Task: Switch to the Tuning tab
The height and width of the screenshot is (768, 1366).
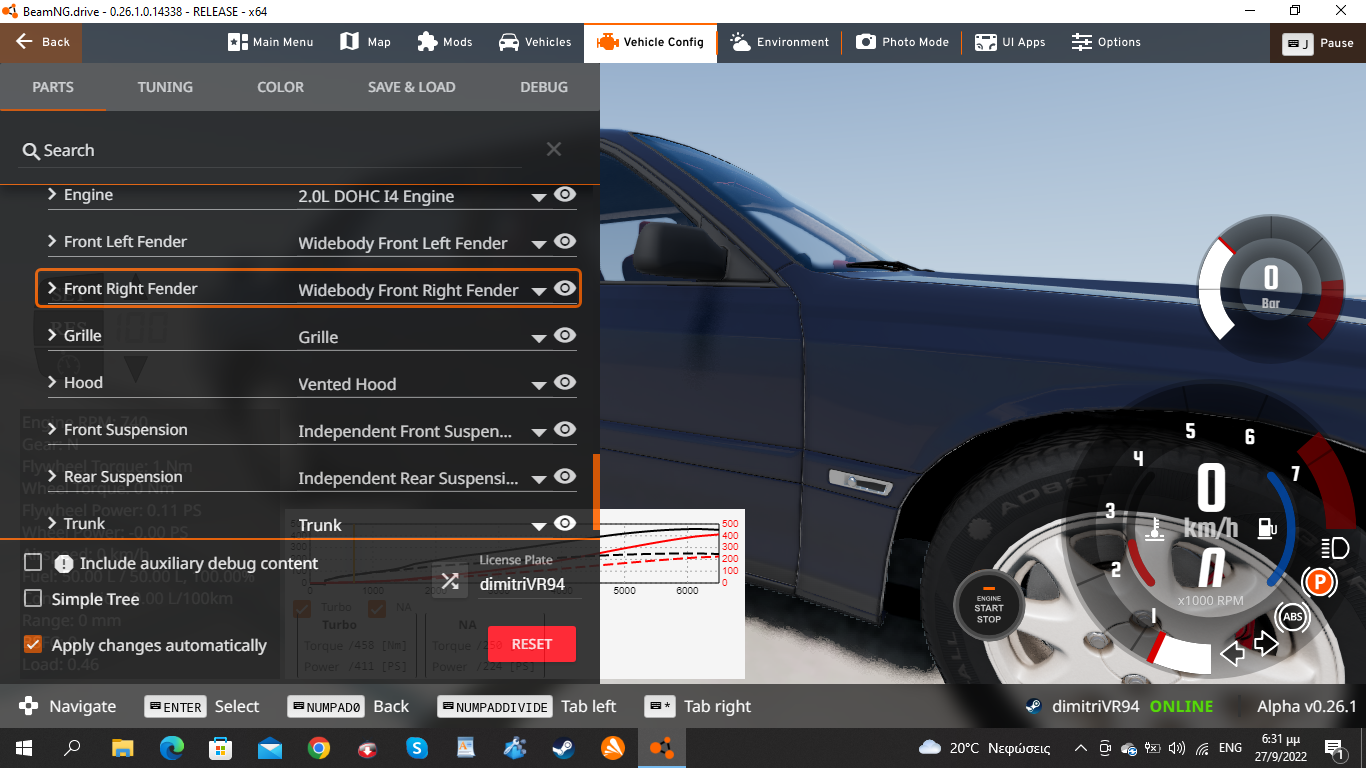Action: (165, 87)
